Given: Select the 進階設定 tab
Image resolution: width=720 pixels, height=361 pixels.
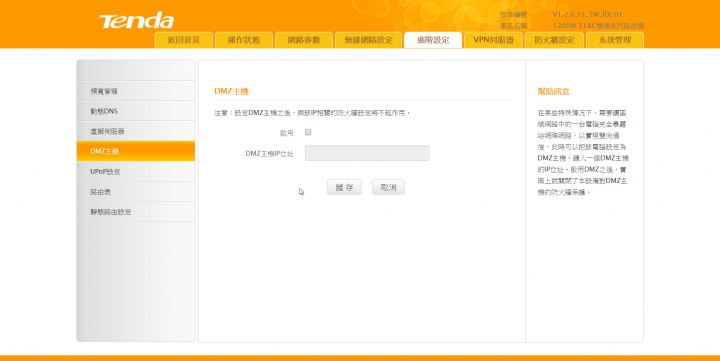Looking at the screenshot, I should [x=433, y=40].
